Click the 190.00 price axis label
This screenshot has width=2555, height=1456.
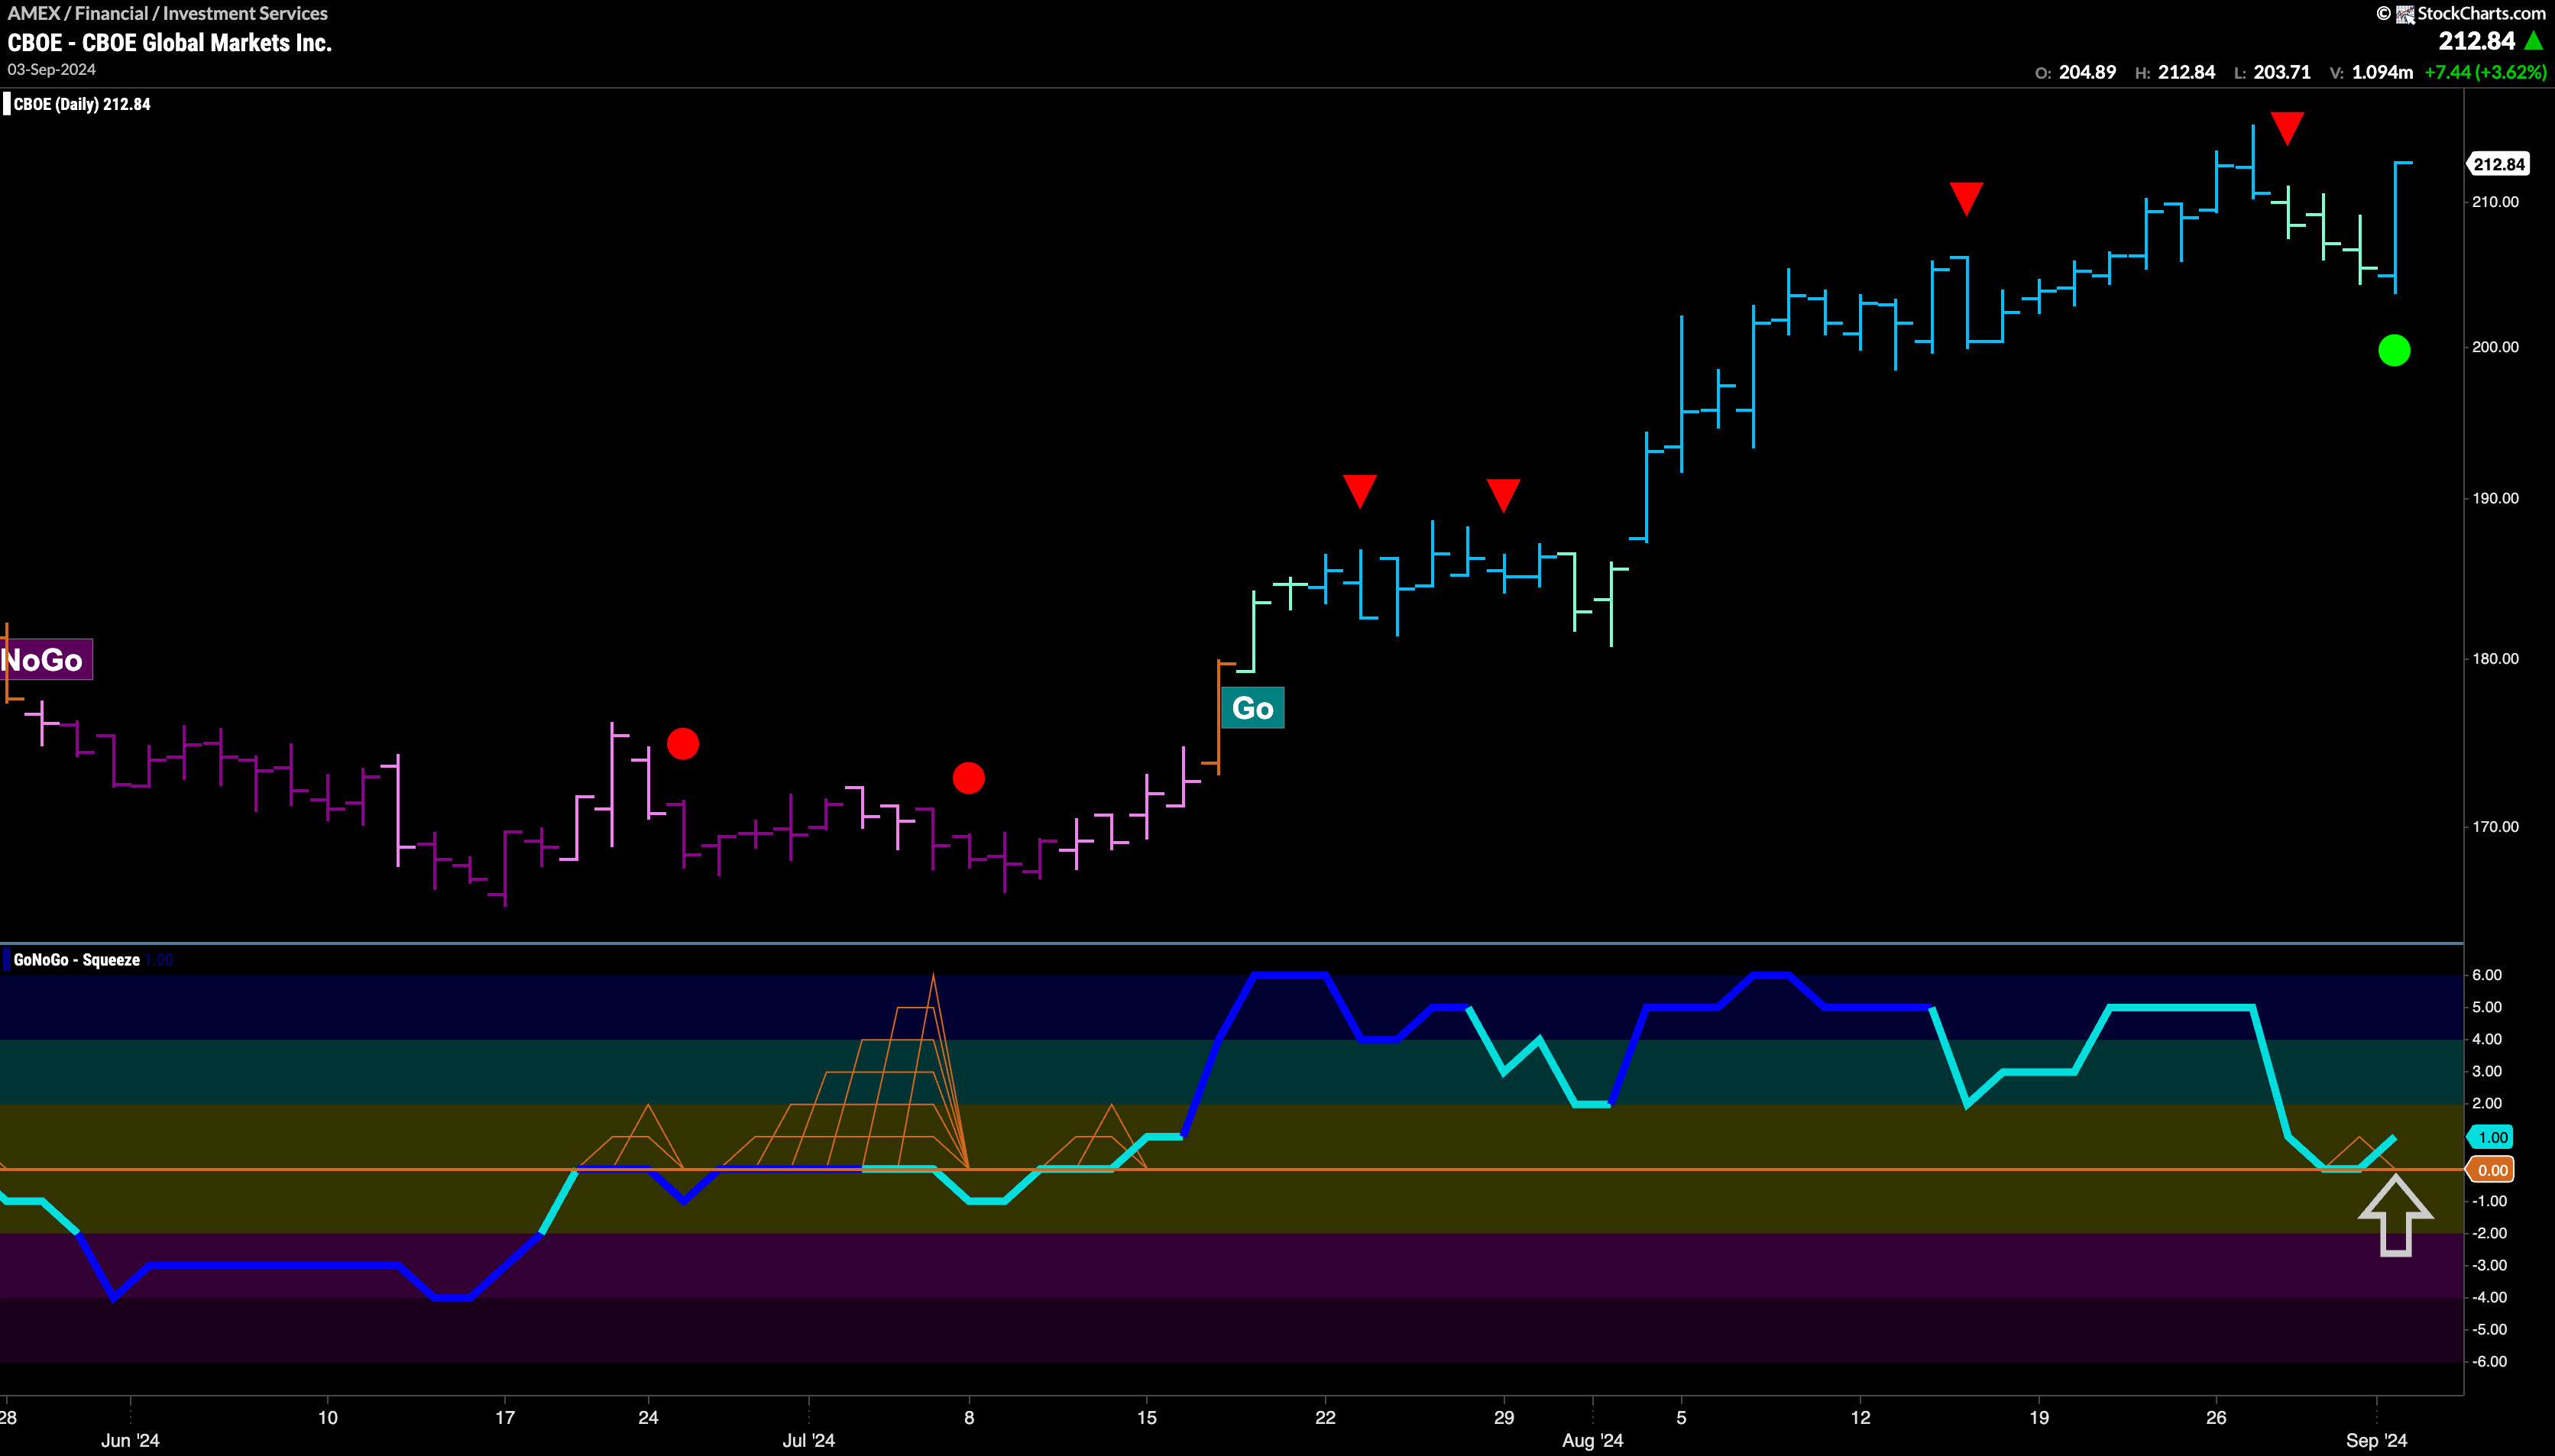tap(2495, 498)
